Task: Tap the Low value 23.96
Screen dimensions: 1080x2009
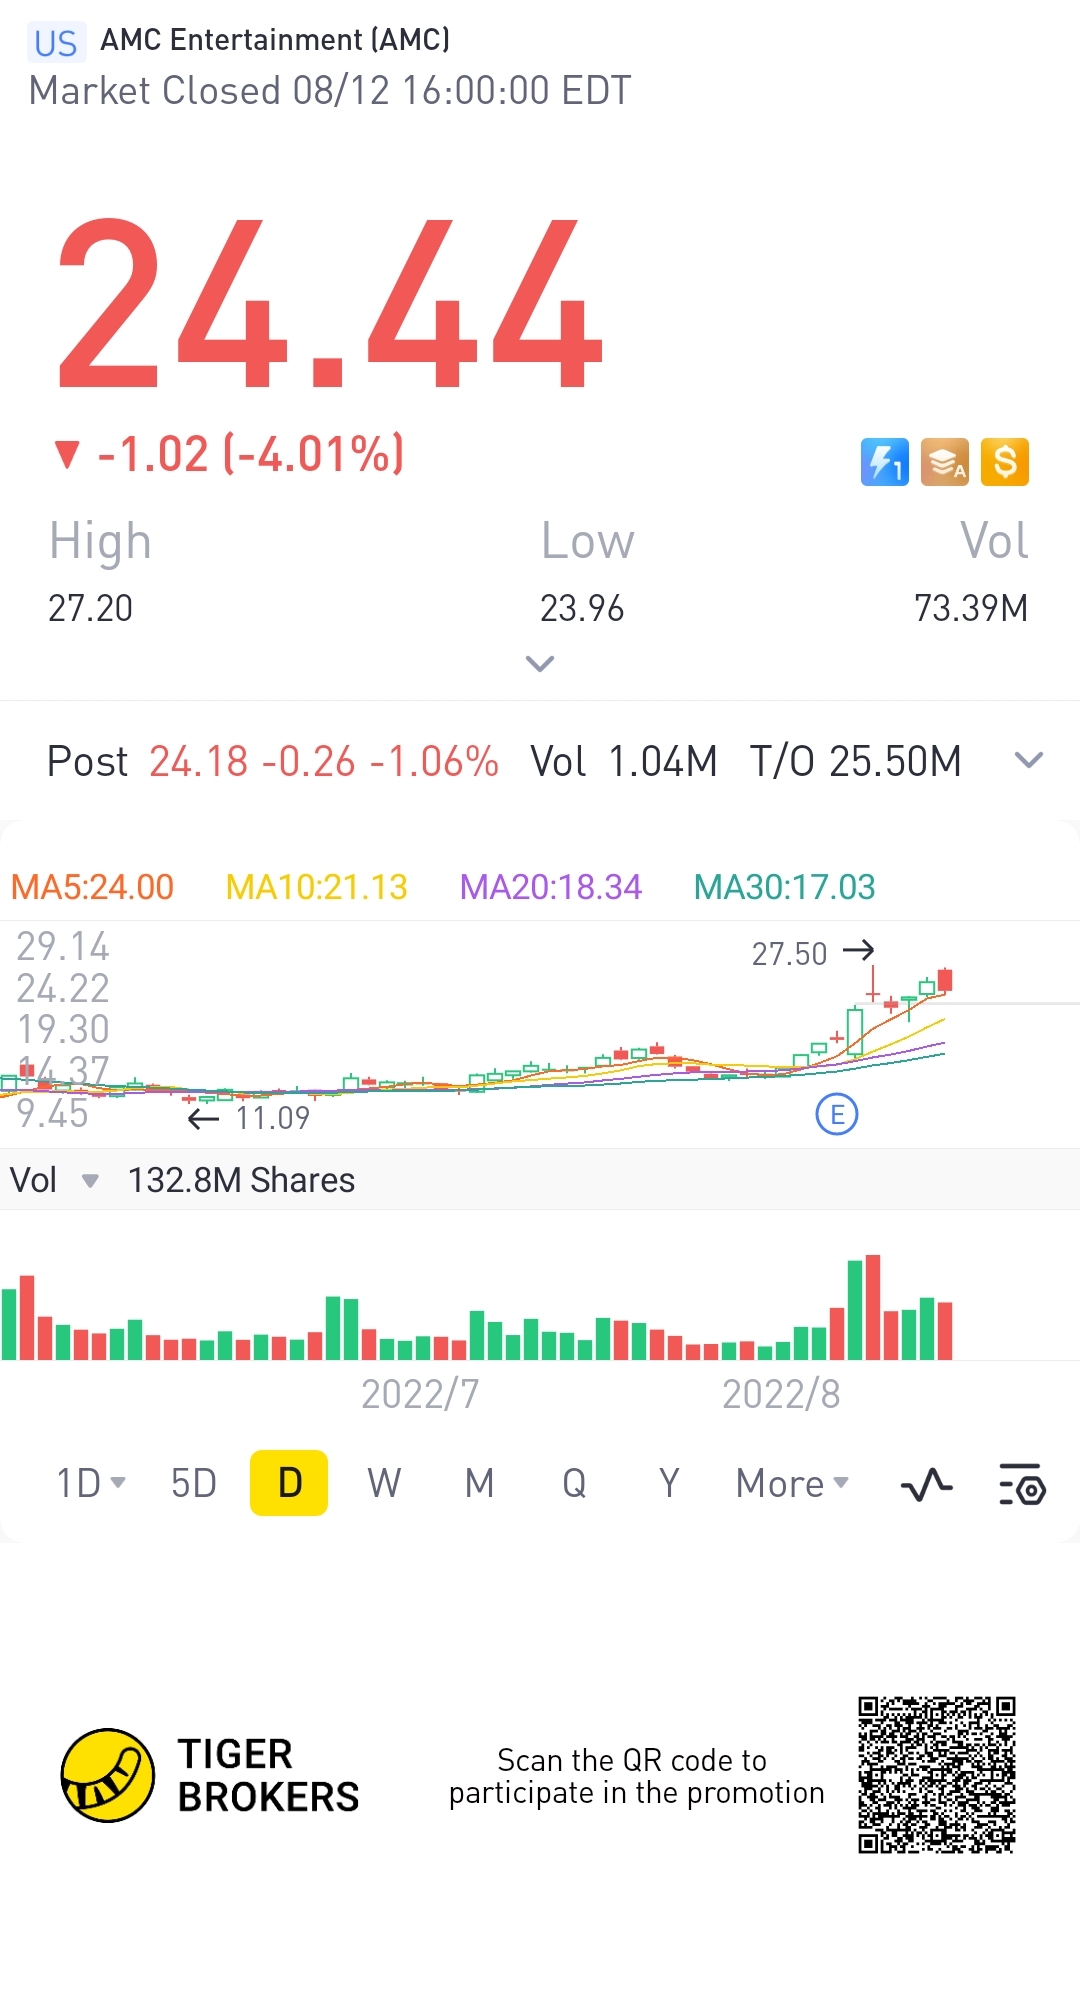Action: click(x=582, y=608)
